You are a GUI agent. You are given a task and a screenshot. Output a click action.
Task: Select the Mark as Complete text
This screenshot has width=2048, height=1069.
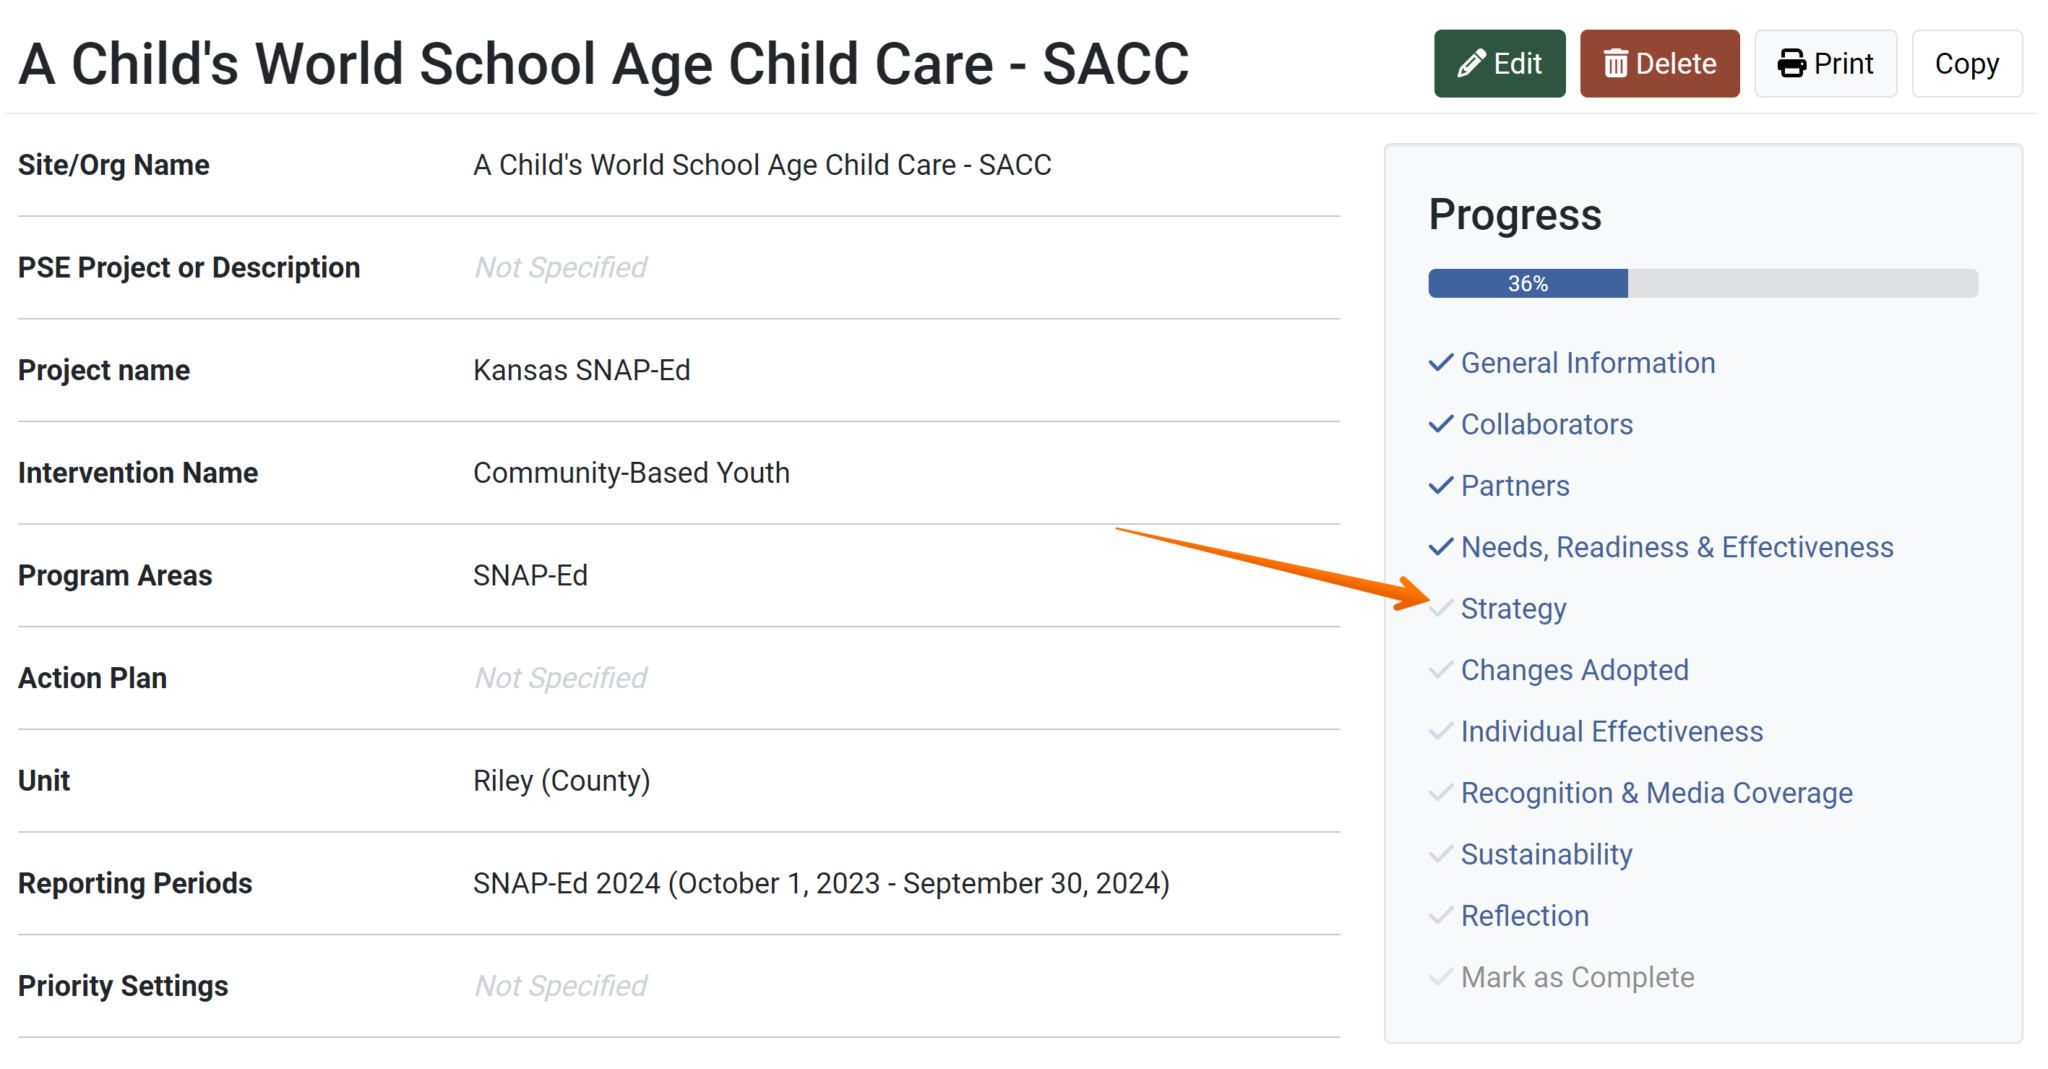coord(1577,977)
